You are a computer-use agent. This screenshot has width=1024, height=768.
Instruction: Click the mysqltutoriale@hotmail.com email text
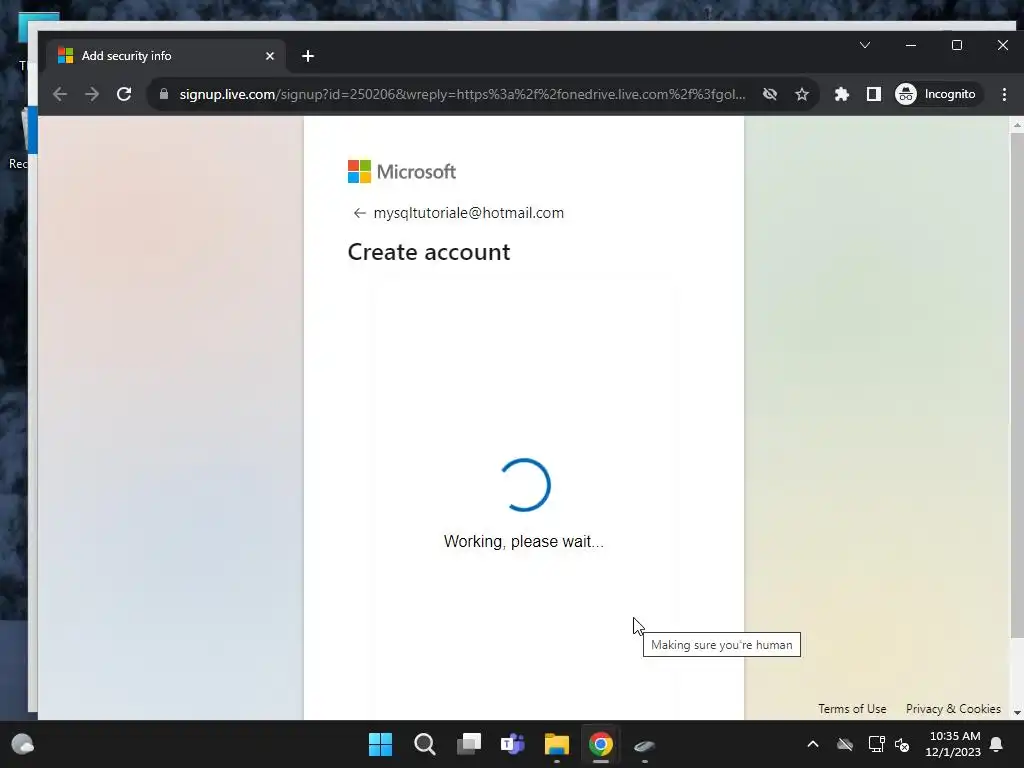tap(468, 213)
